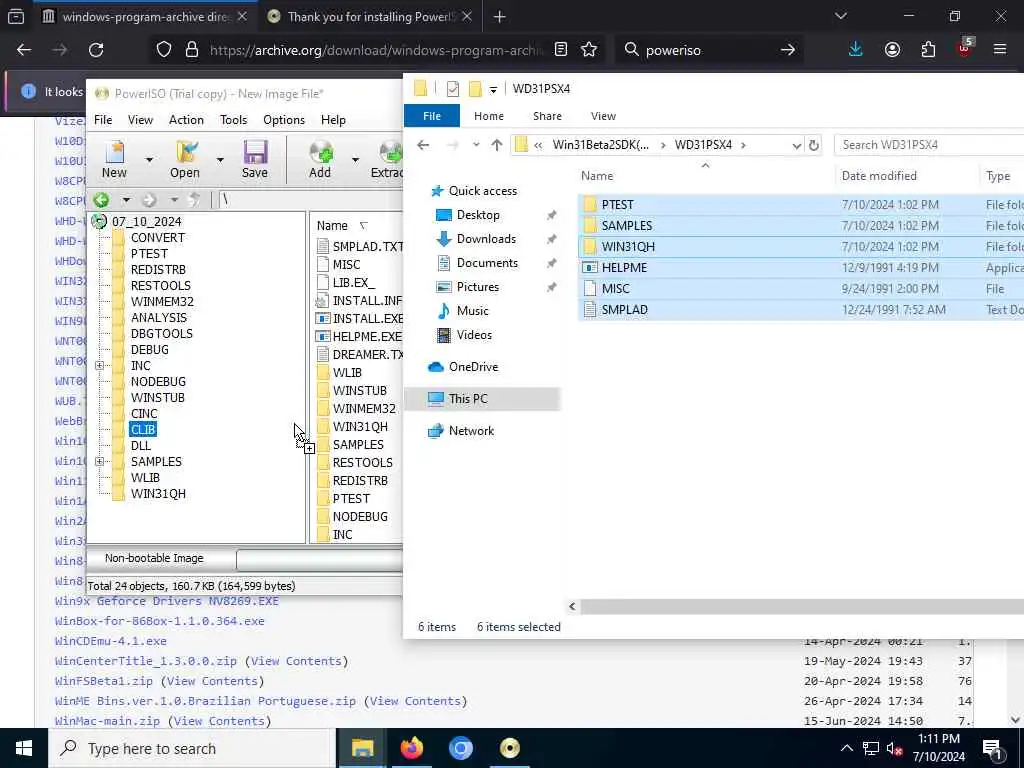Switch to windows-program-archive browser tab
Image resolution: width=1024 pixels, height=768 pixels.
[146, 17]
